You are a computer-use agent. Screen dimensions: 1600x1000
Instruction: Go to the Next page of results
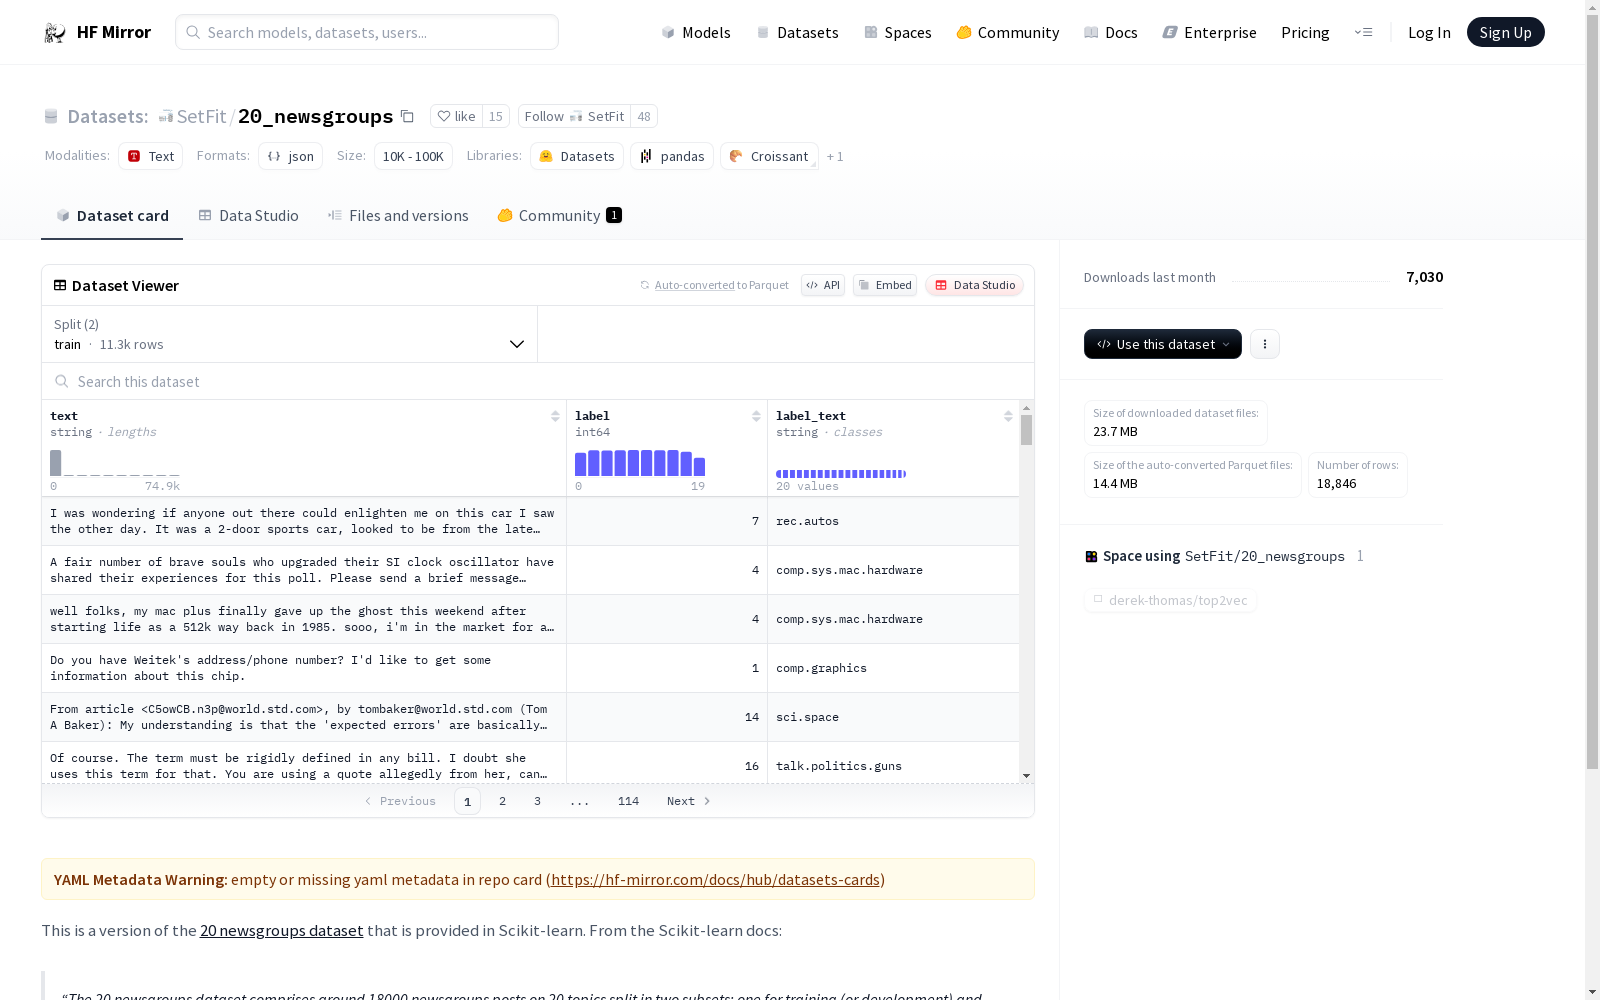[x=688, y=801]
